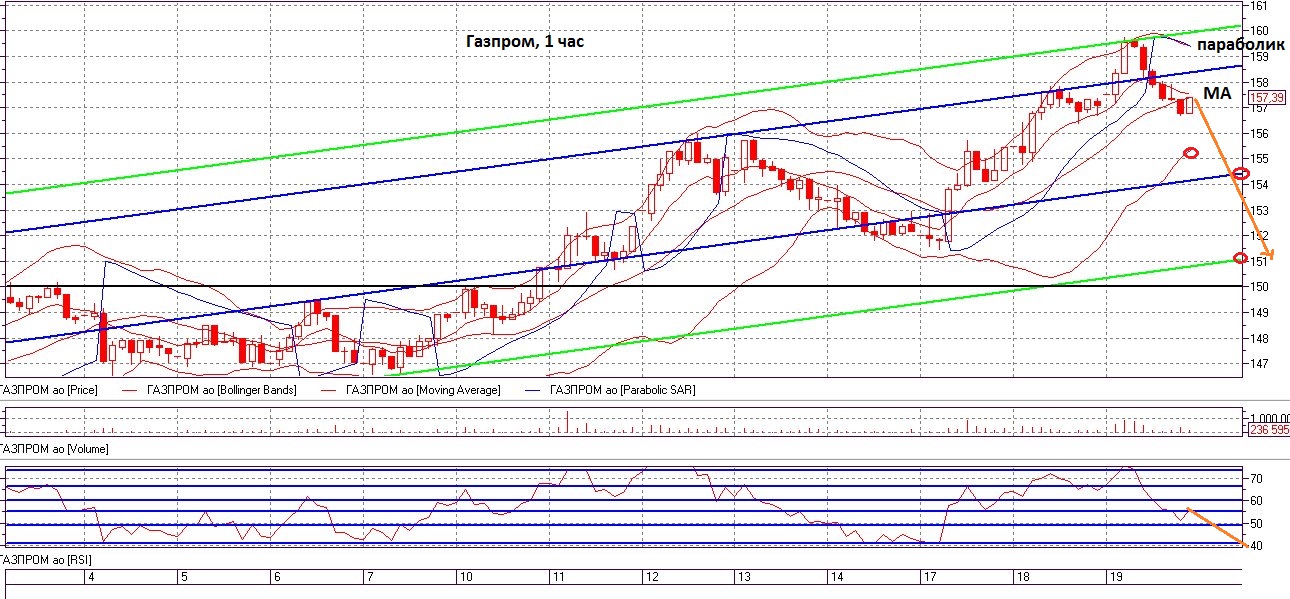Click price axis label 158
Screen dimensions: 1290x599
(1260, 82)
